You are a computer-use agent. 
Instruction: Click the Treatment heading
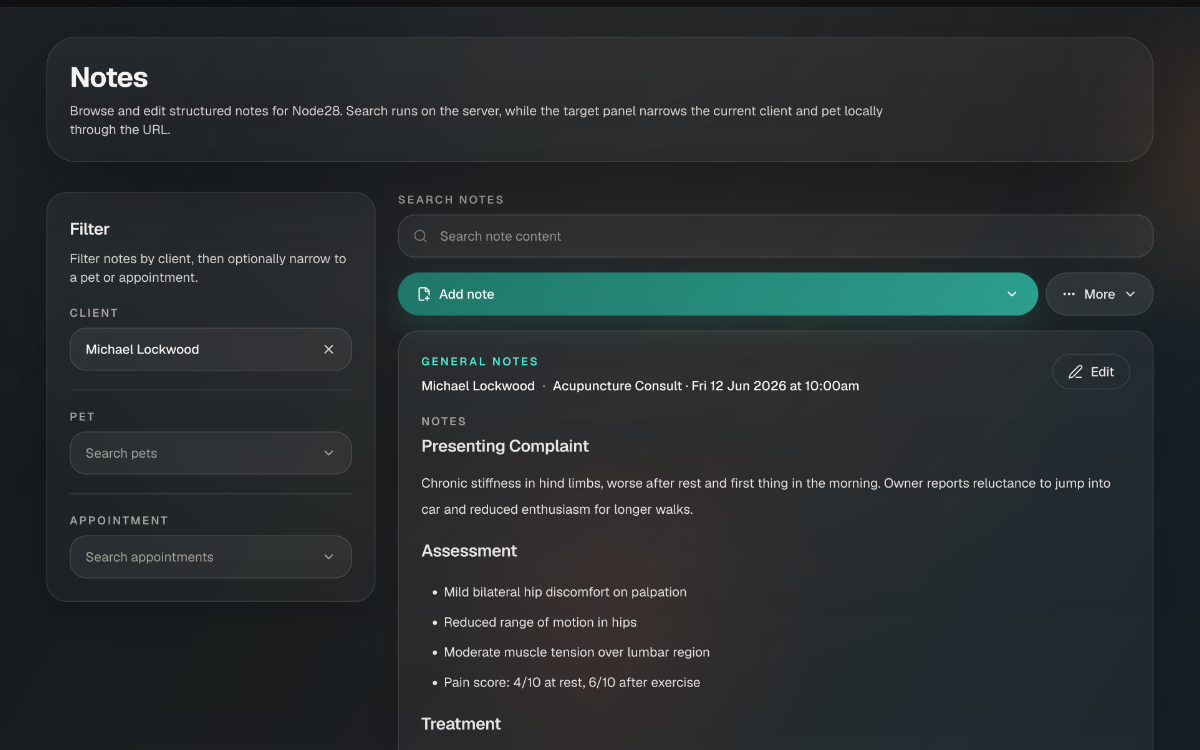click(461, 724)
